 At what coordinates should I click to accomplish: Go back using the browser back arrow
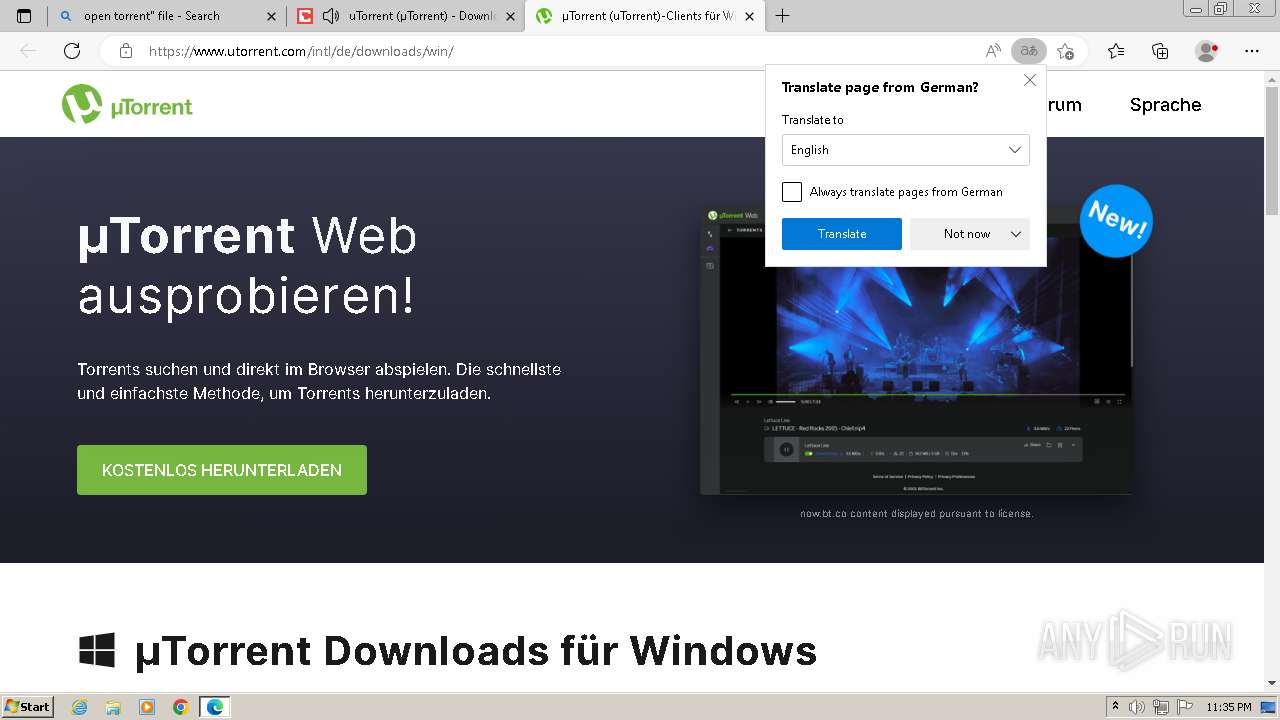point(28,51)
